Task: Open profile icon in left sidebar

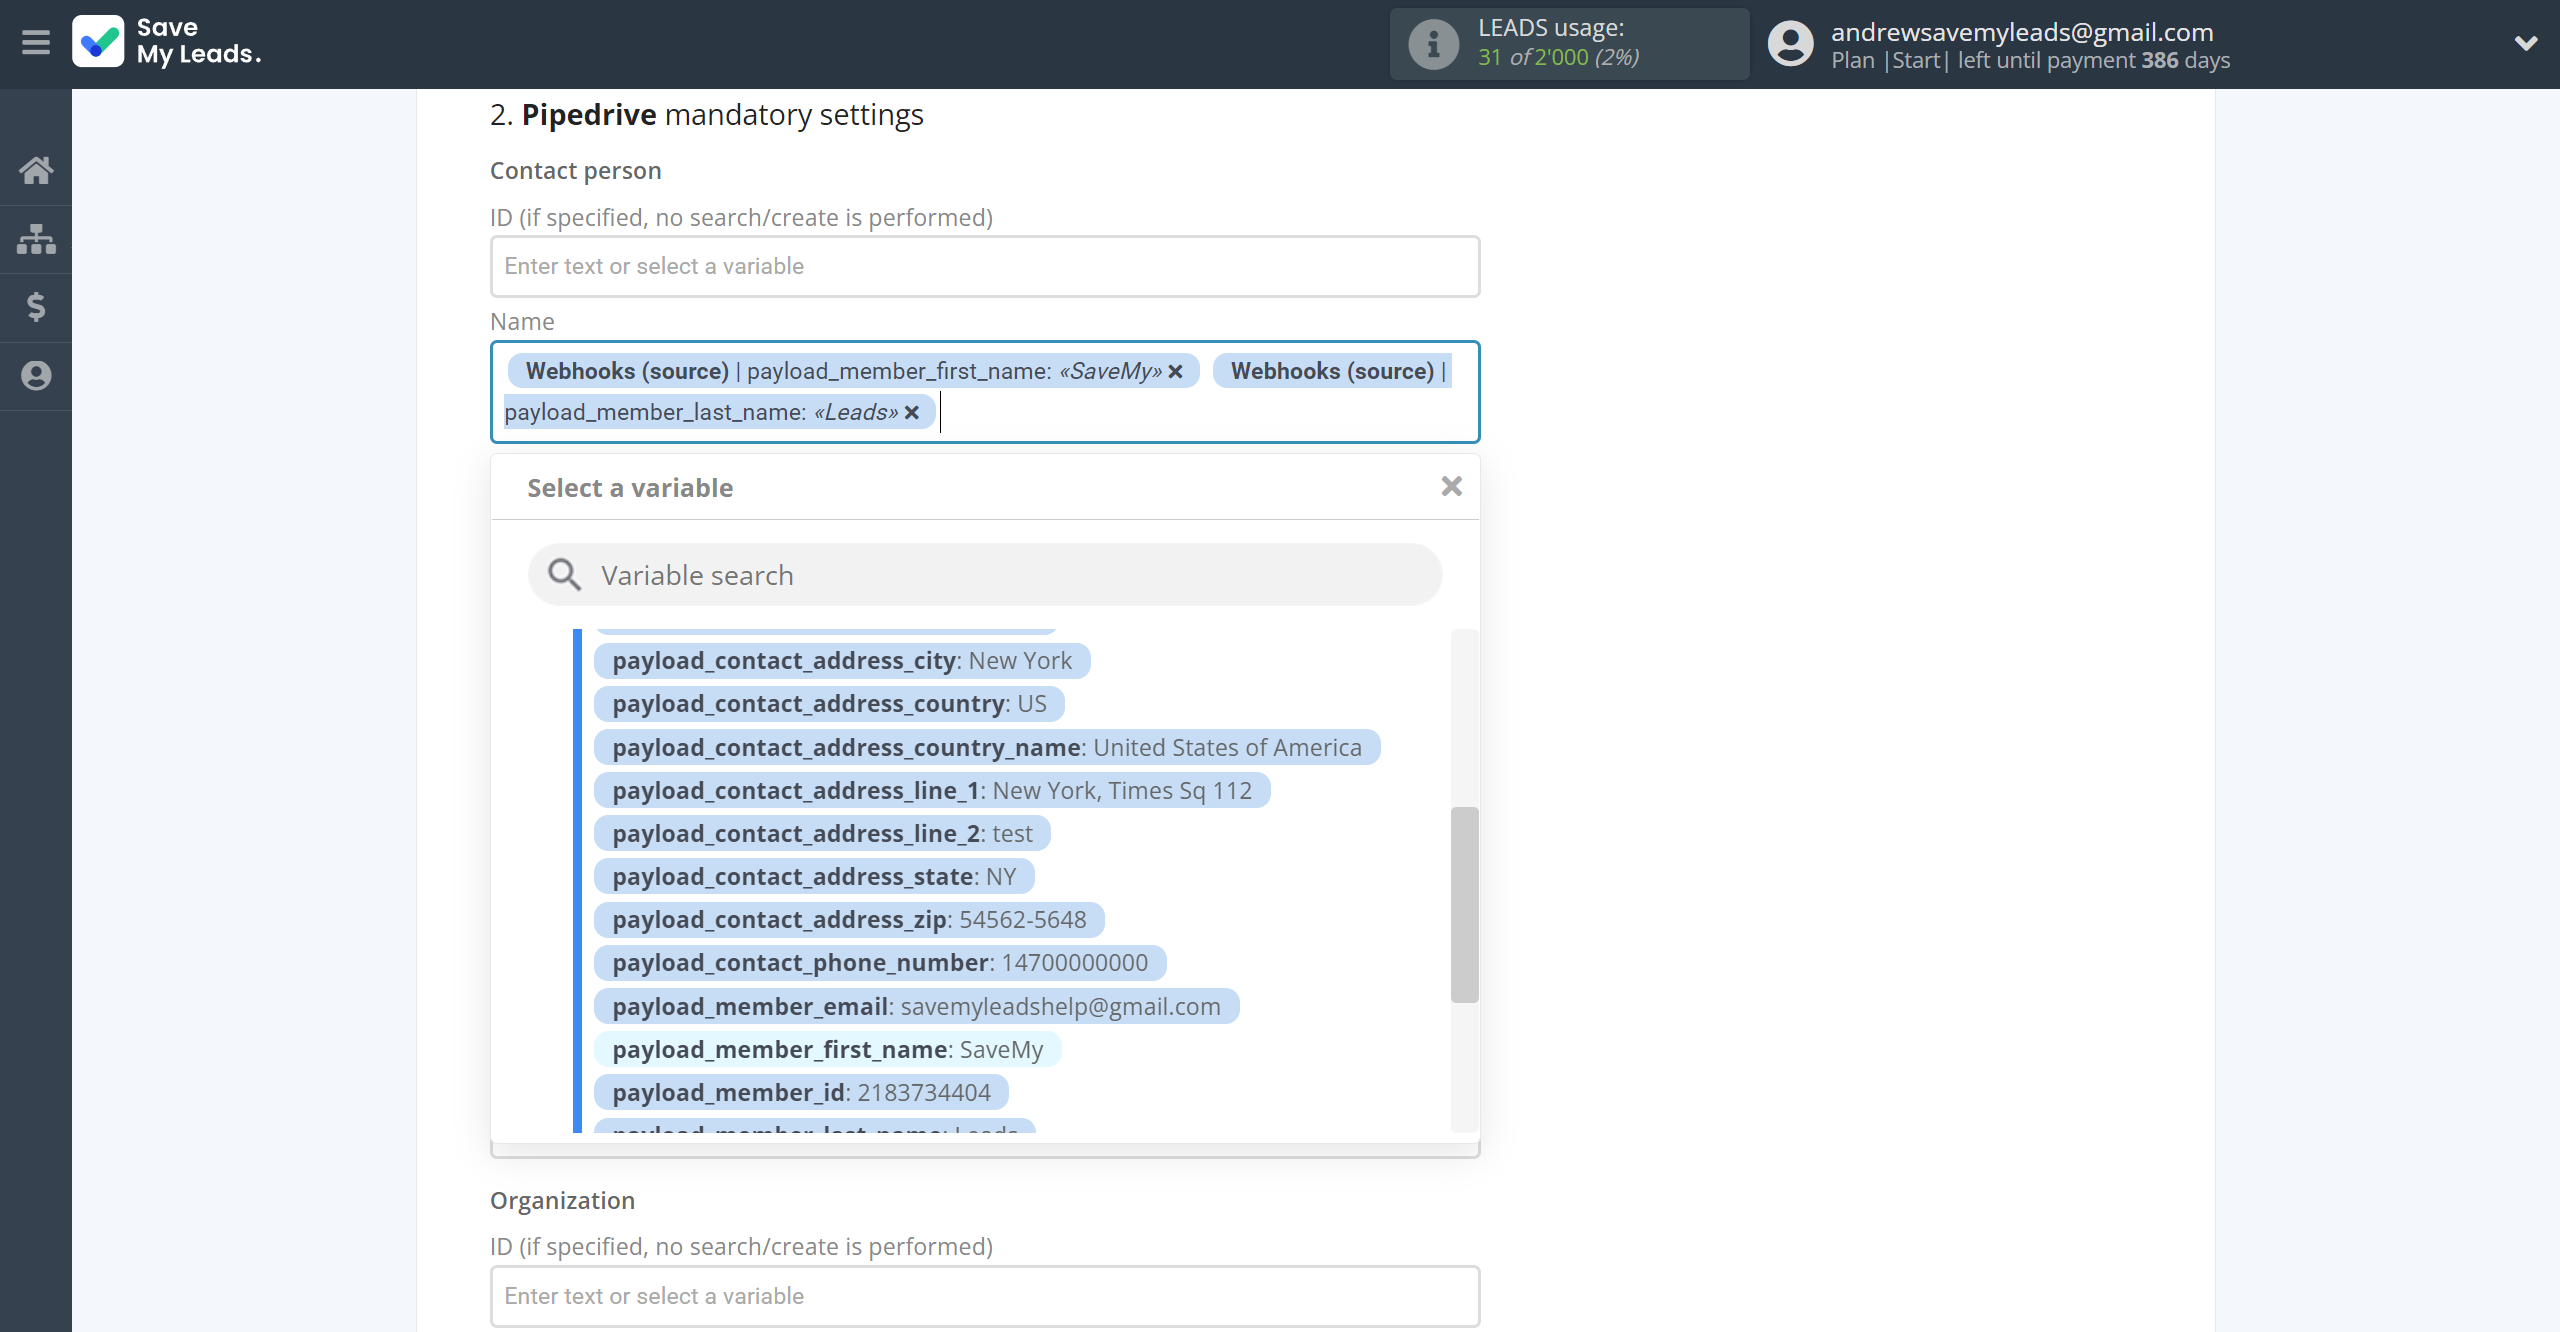Action: (x=36, y=376)
